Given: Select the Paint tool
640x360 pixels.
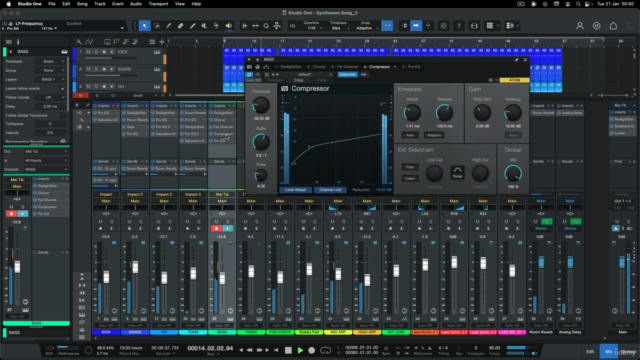Looking at the screenshot, I should tap(193, 26).
